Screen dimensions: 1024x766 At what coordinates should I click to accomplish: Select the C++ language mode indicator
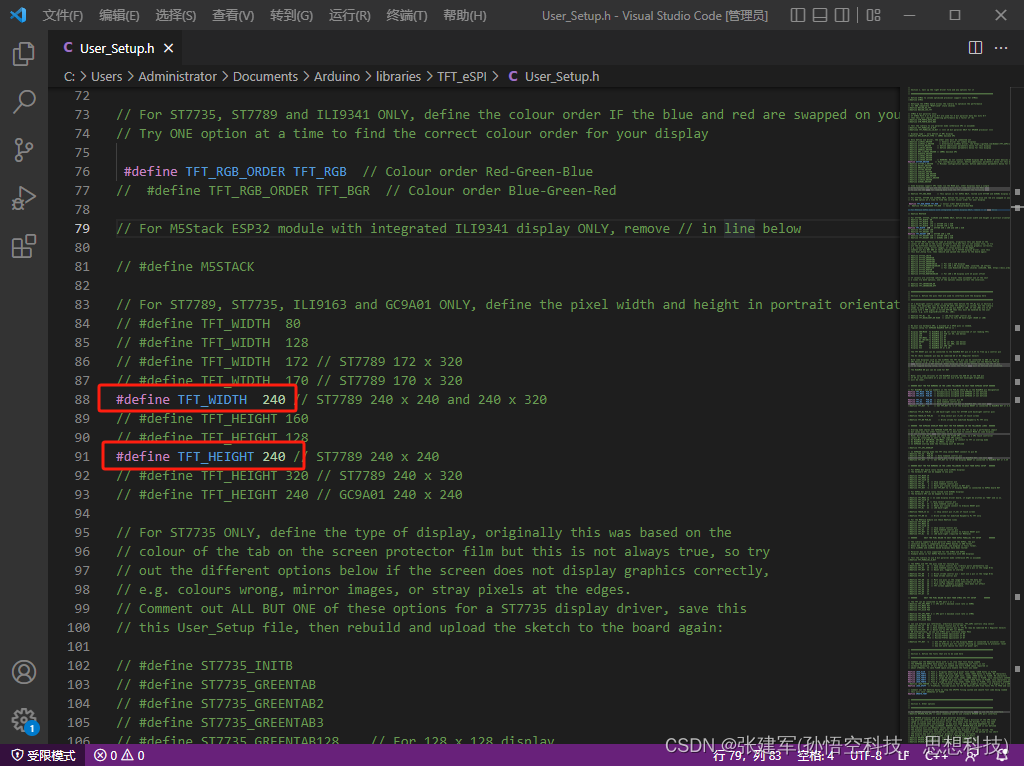pos(936,755)
